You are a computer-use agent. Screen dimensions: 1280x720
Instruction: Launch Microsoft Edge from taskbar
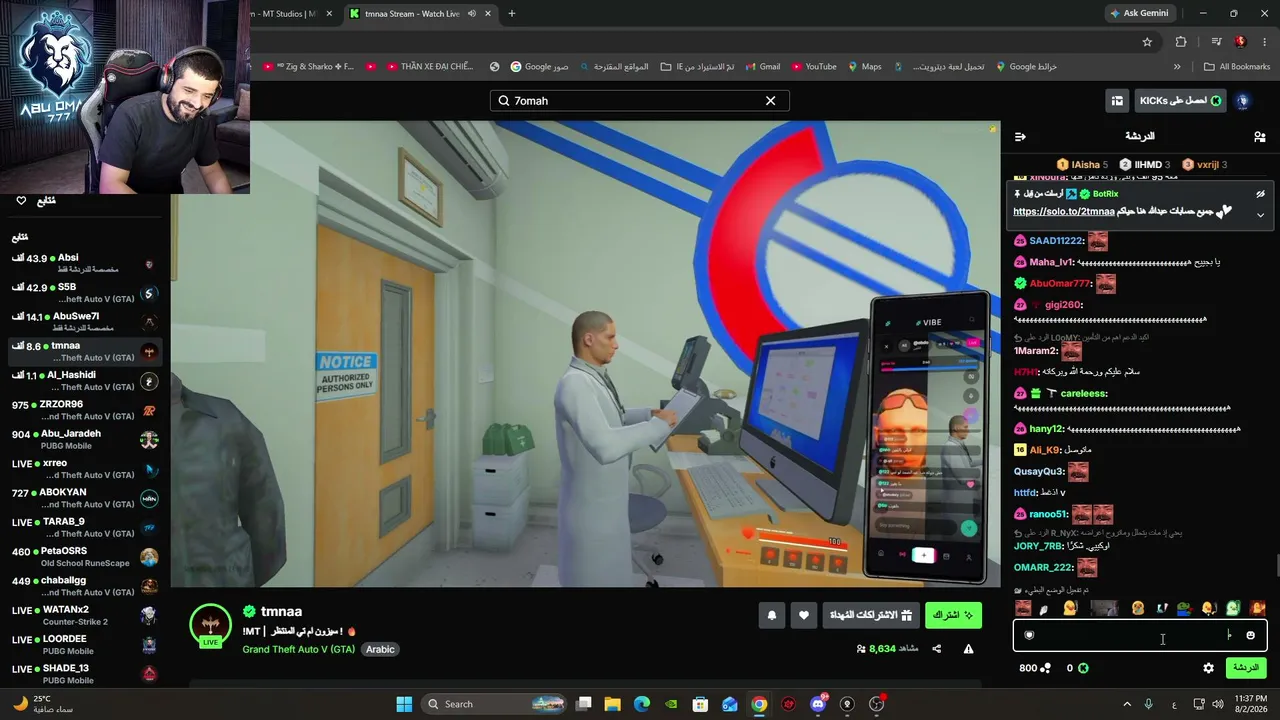pos(642,704)
